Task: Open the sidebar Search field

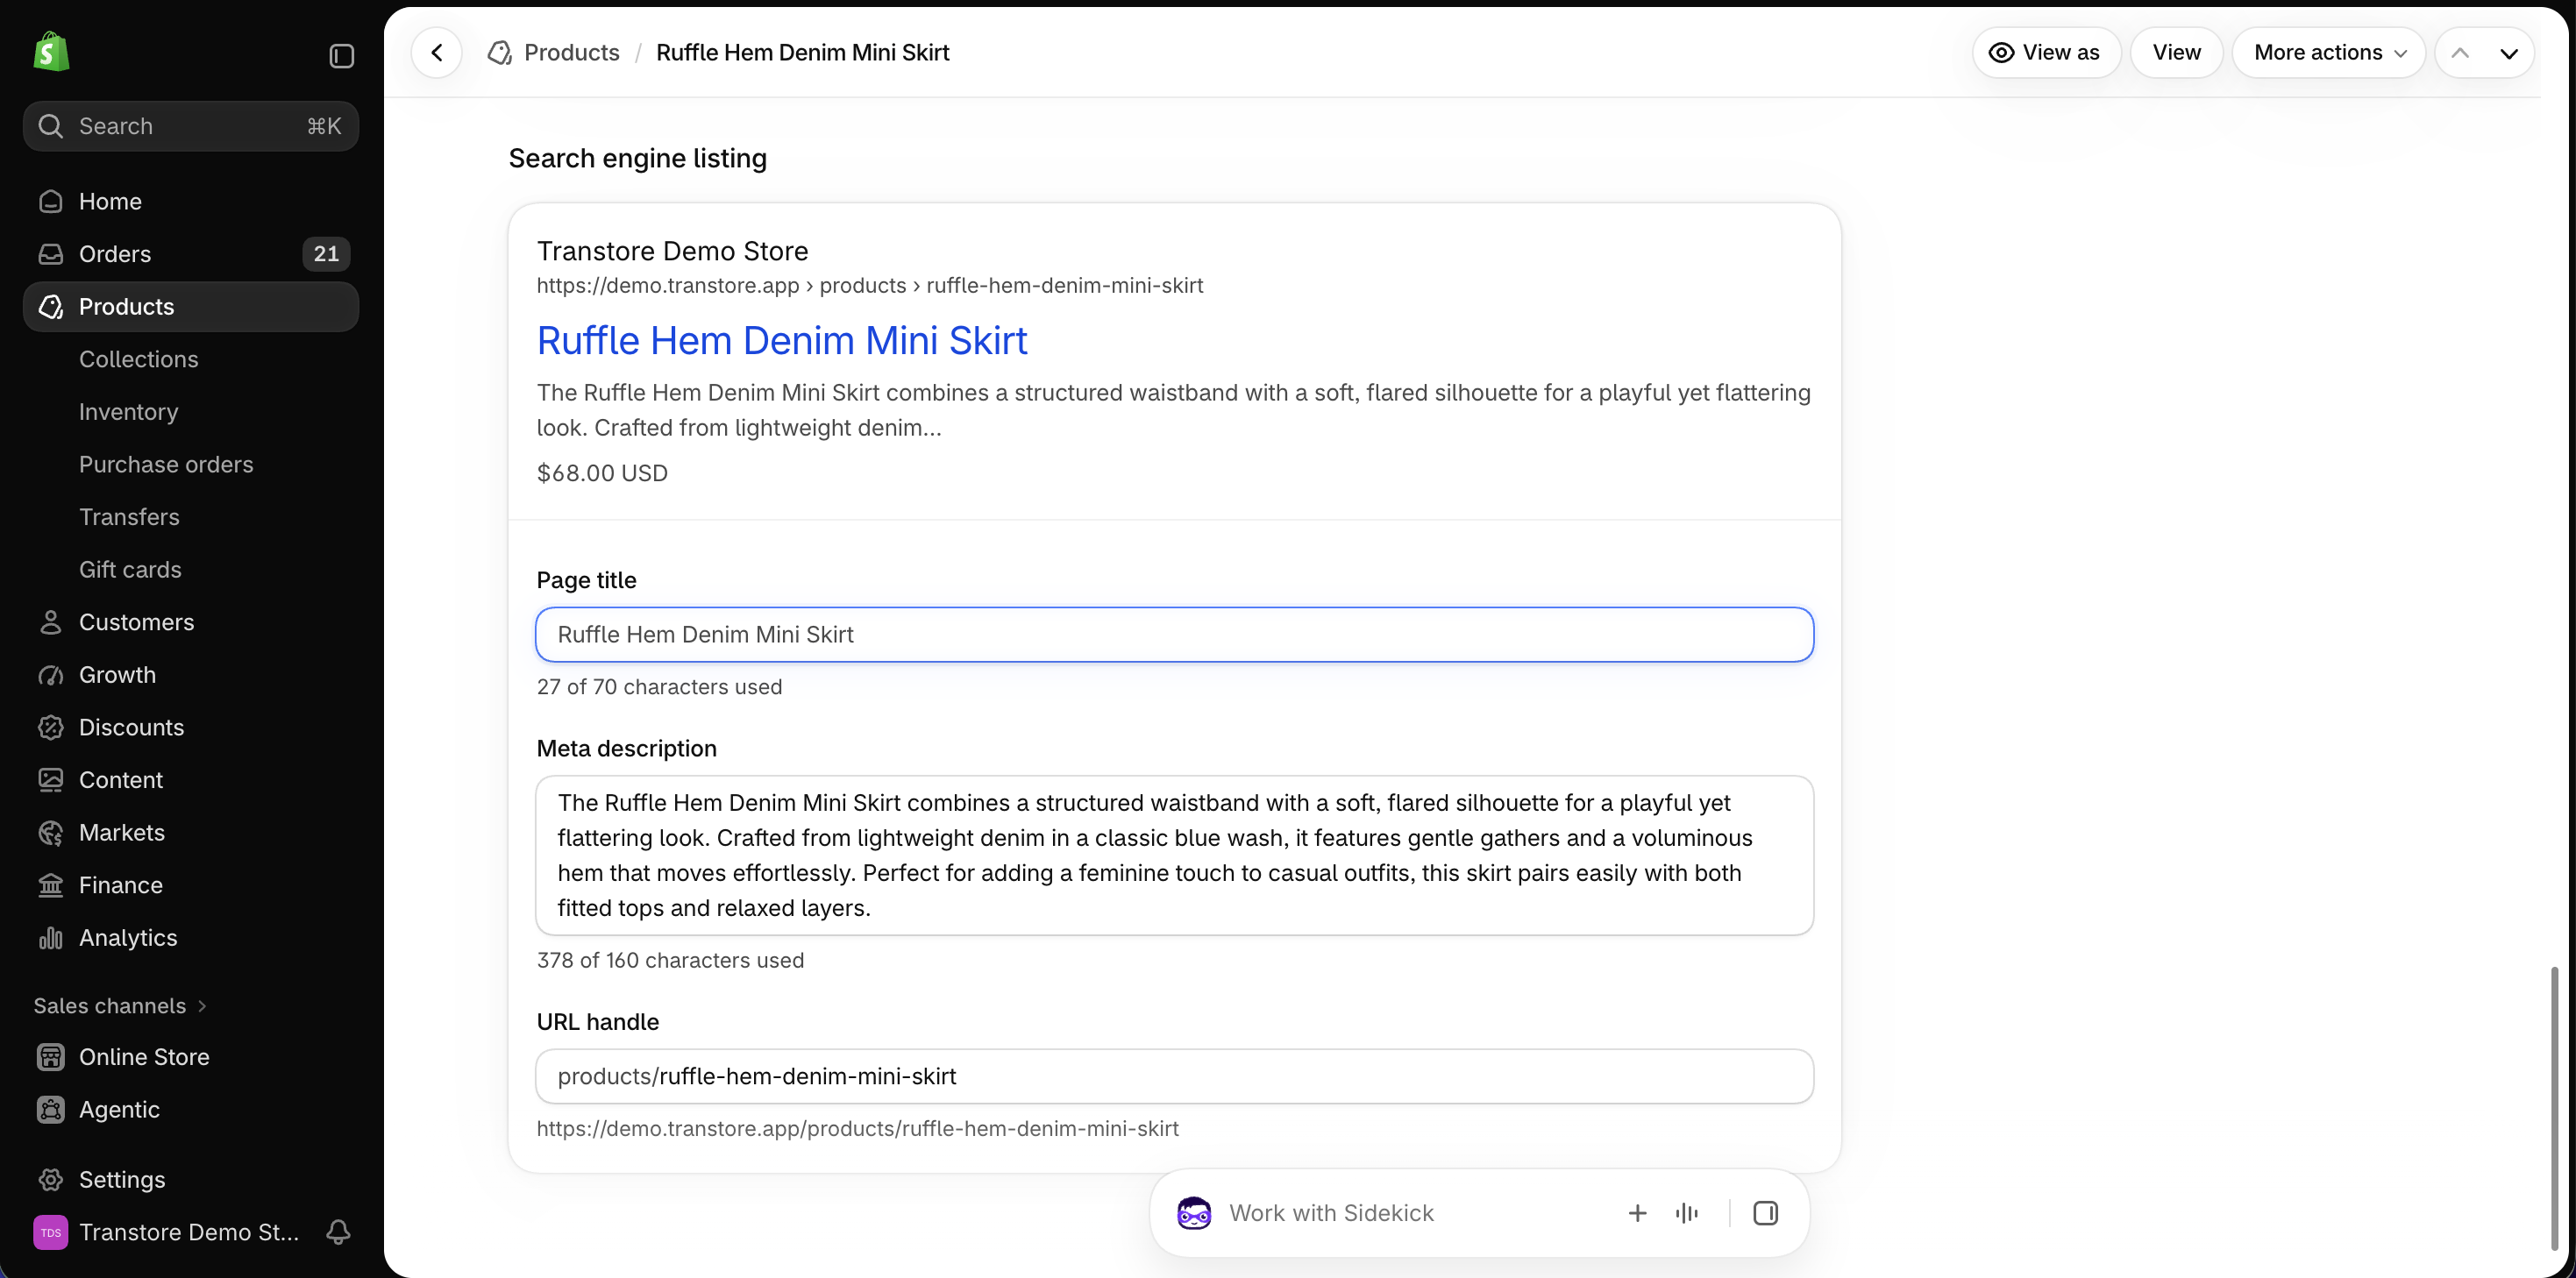Action: [x=190, y=126]
